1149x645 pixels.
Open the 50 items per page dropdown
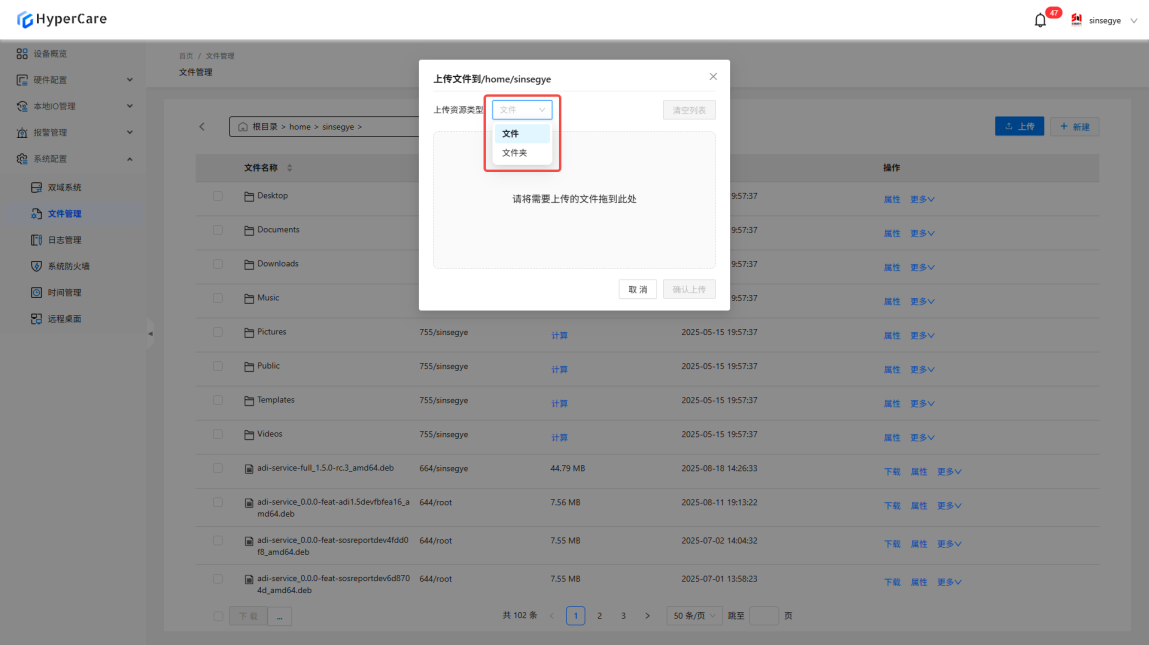click(694, 616)
